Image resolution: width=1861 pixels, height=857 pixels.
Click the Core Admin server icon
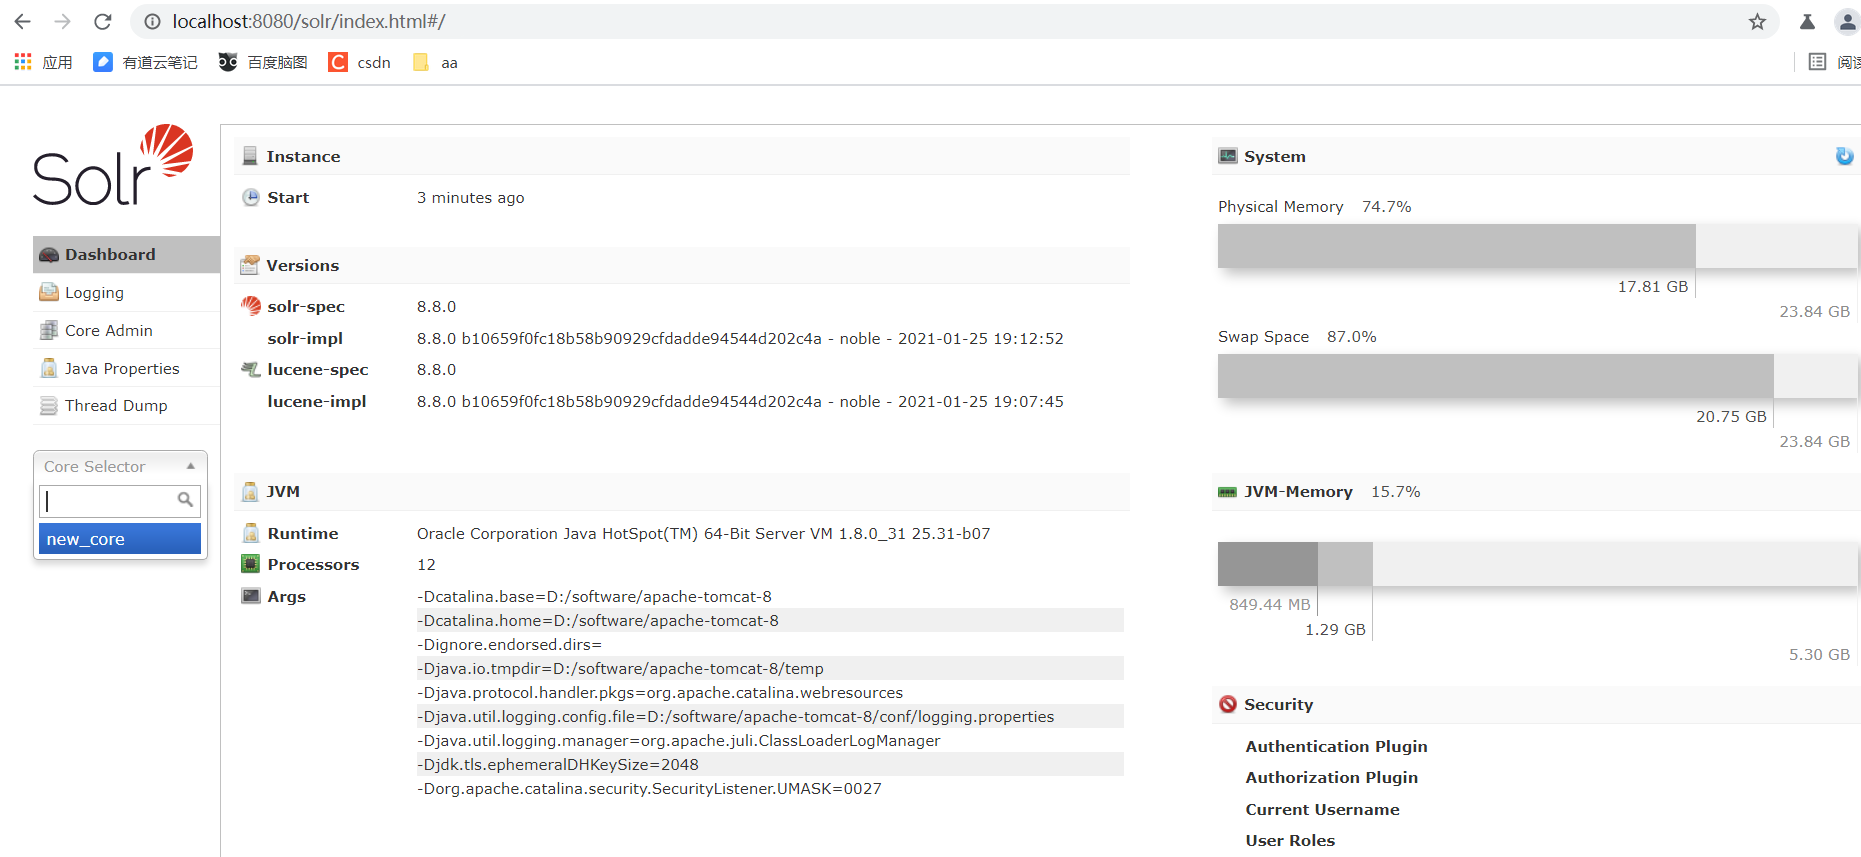(x=48, y=330)
